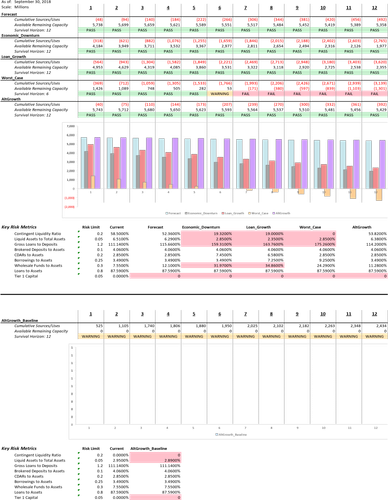The height and width of the screenshot is (500, 388).
Task: Click the period 12 column header in the top table
Action: point(375,7)
